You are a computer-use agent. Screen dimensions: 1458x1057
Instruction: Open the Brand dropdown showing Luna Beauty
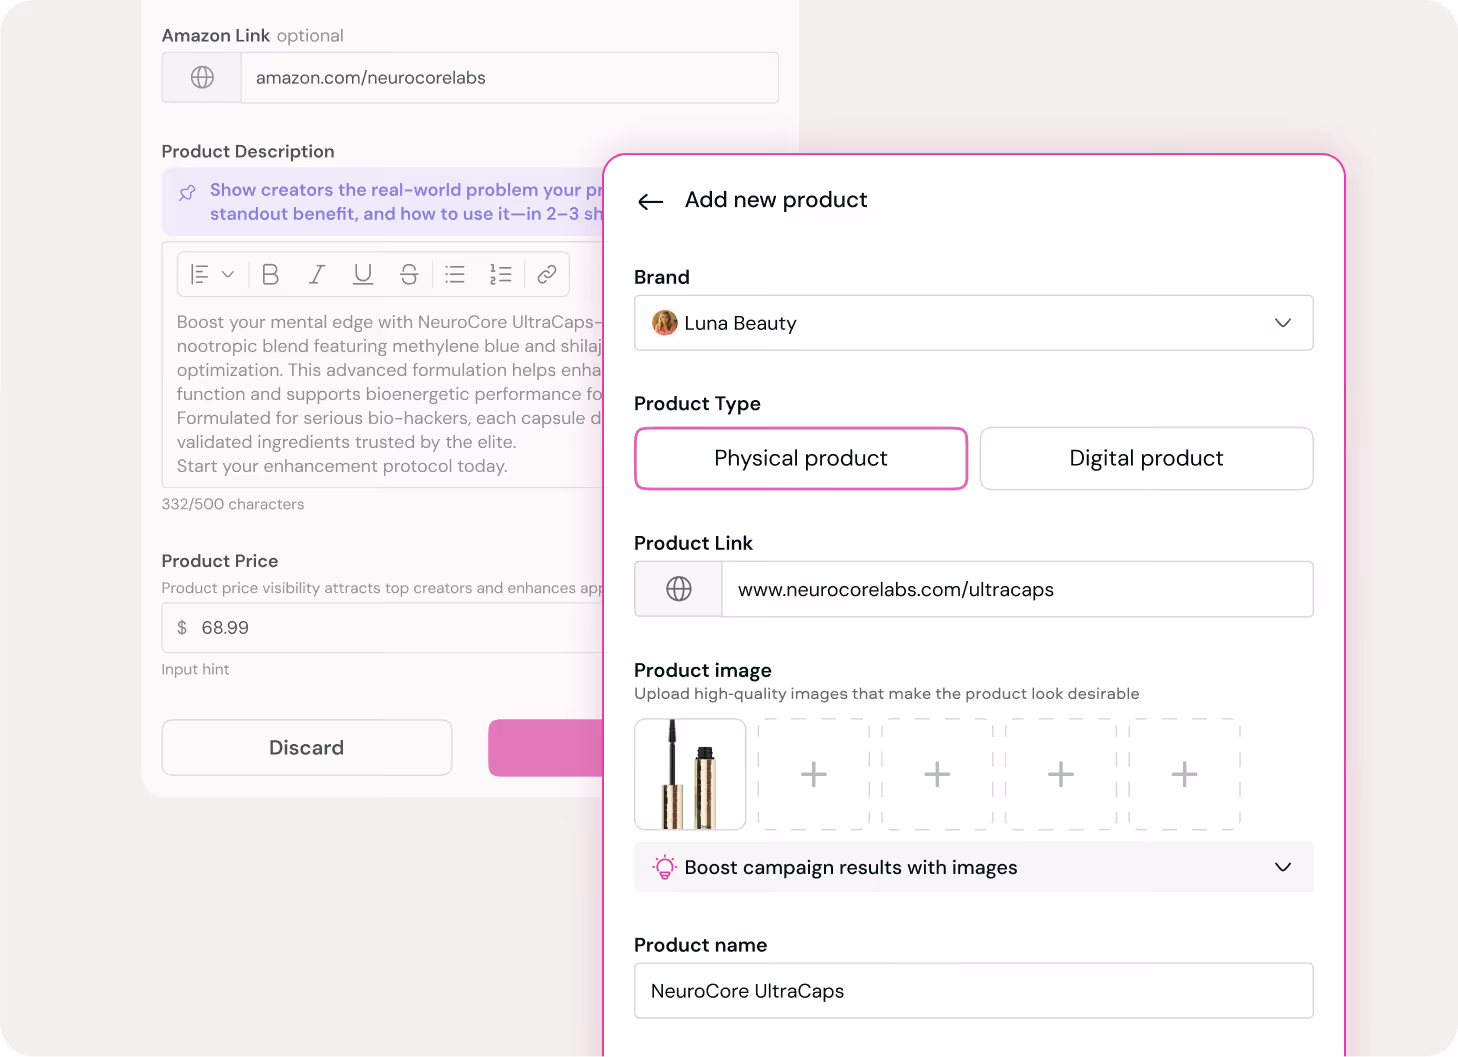coord(973,323)
